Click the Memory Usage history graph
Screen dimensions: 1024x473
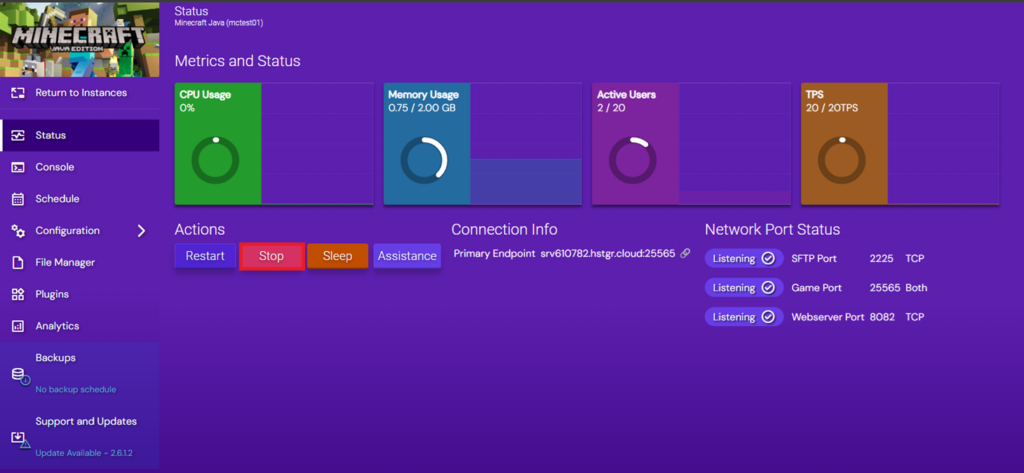point(526,144)
